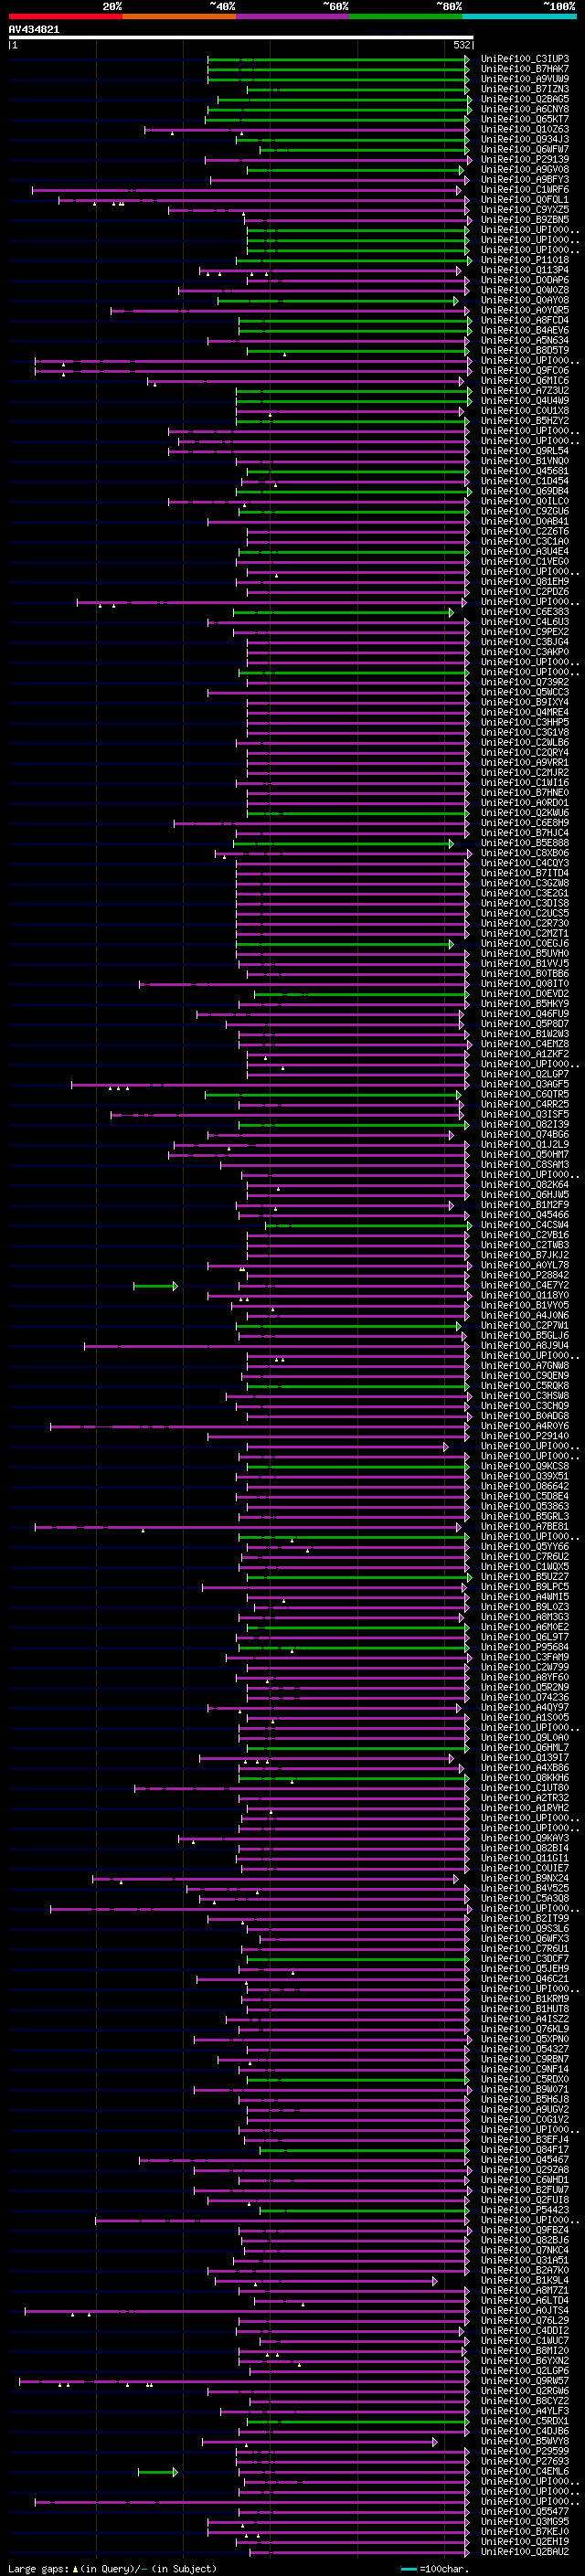Screen dimensions: 585x2576
Task: Open hit UniRef100_C6QTR5
Action: tap(524, 1095)
